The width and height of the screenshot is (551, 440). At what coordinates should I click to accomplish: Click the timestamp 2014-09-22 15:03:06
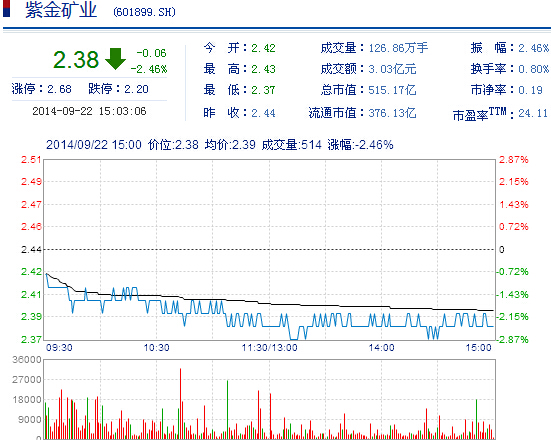tap(89, 111)
